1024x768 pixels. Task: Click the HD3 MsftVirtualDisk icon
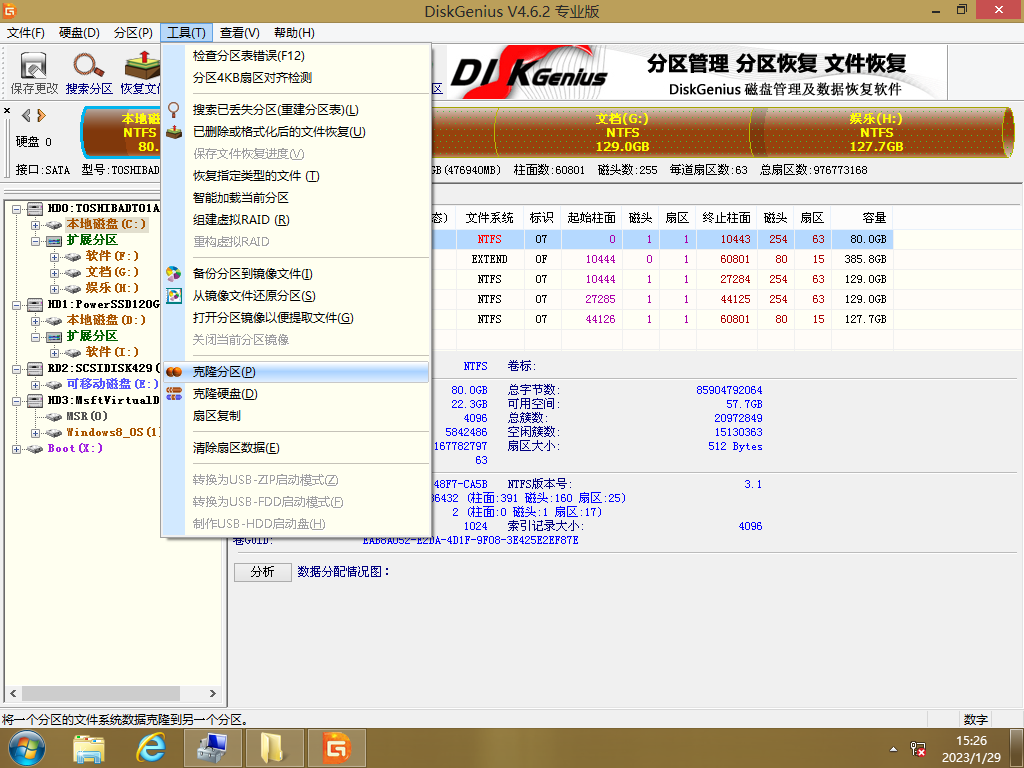point(35,400)
